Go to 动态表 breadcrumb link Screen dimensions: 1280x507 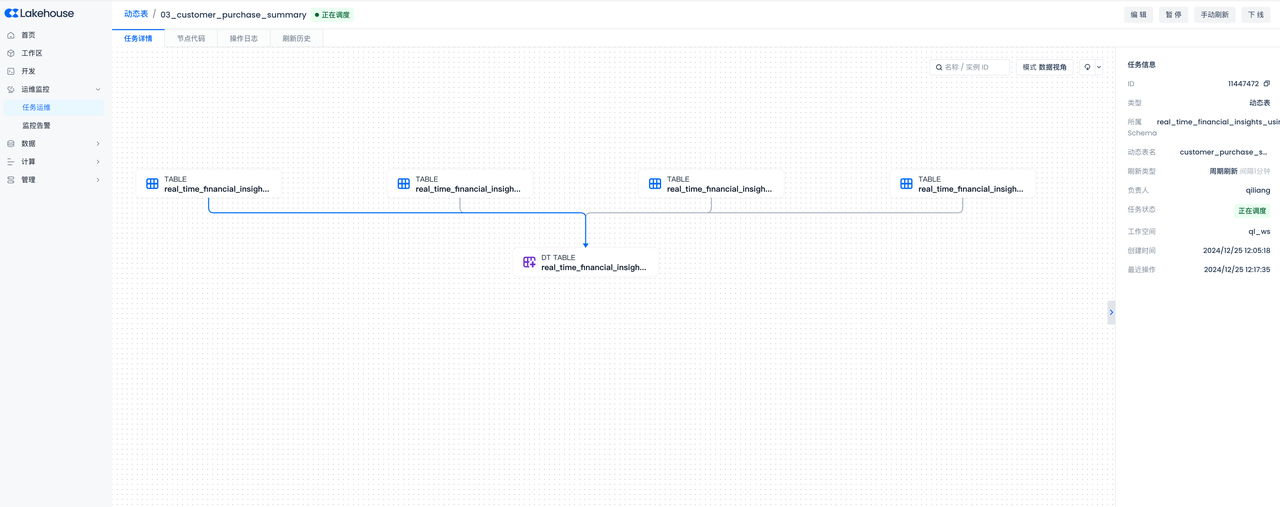click(136, 14)
